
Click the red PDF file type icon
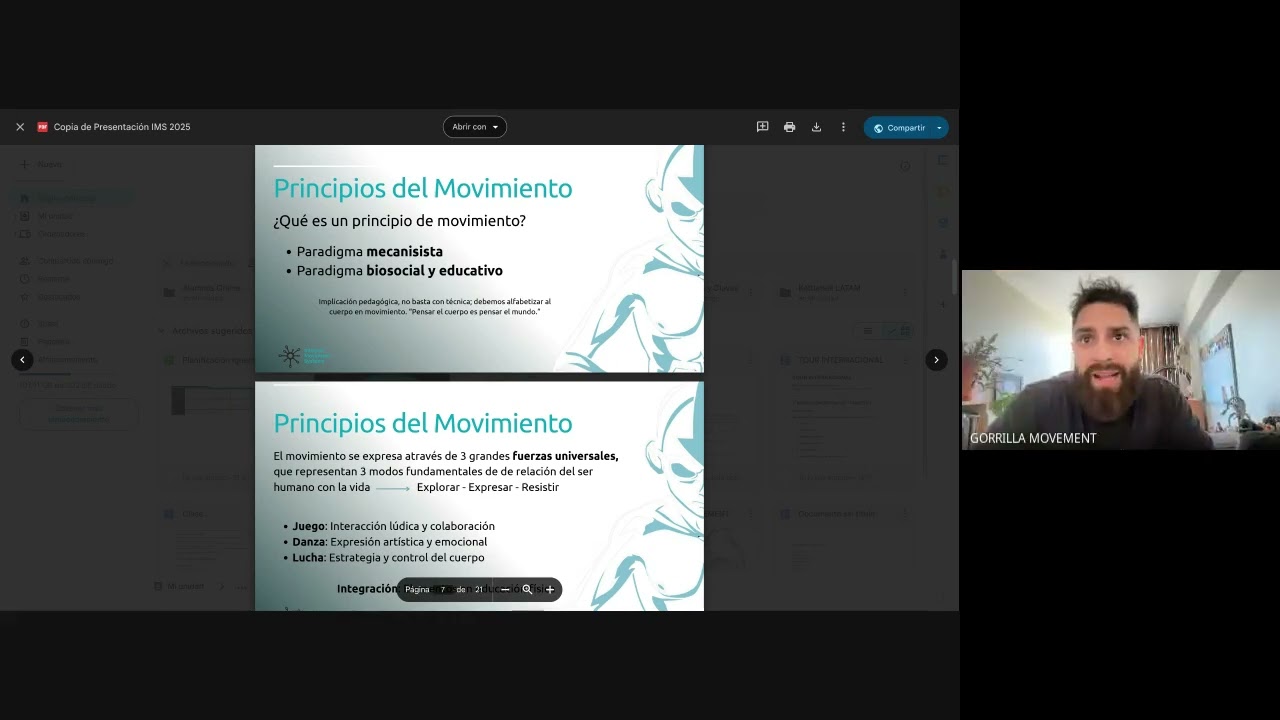(x=43, y=127)
